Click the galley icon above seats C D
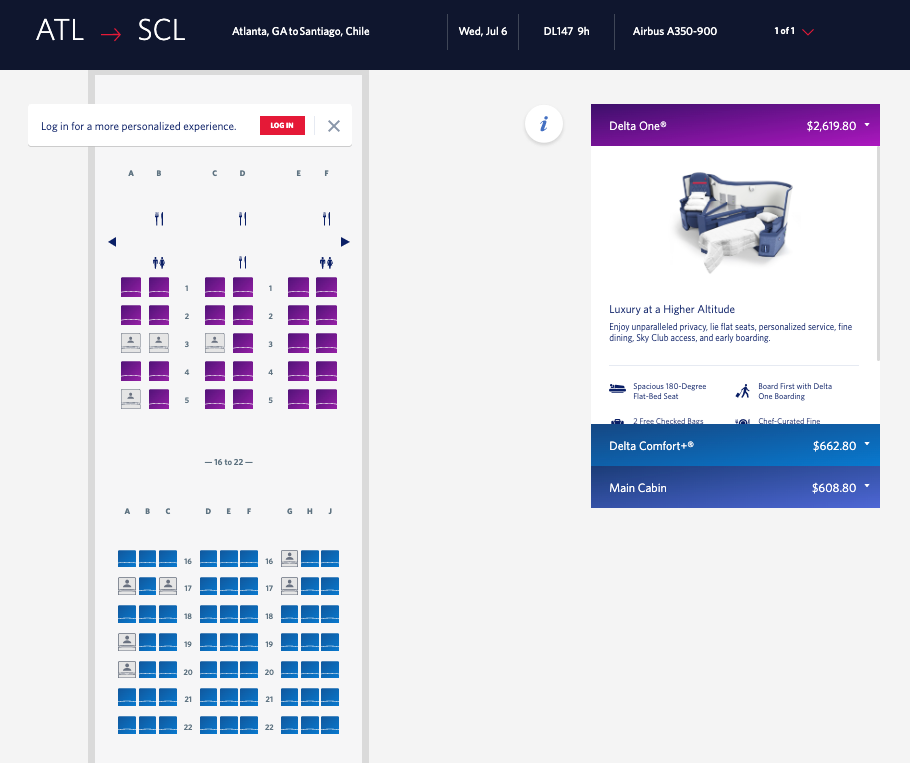Image resolution: width=910 pixels, height=763 pixels. click(x=243, y=218)
